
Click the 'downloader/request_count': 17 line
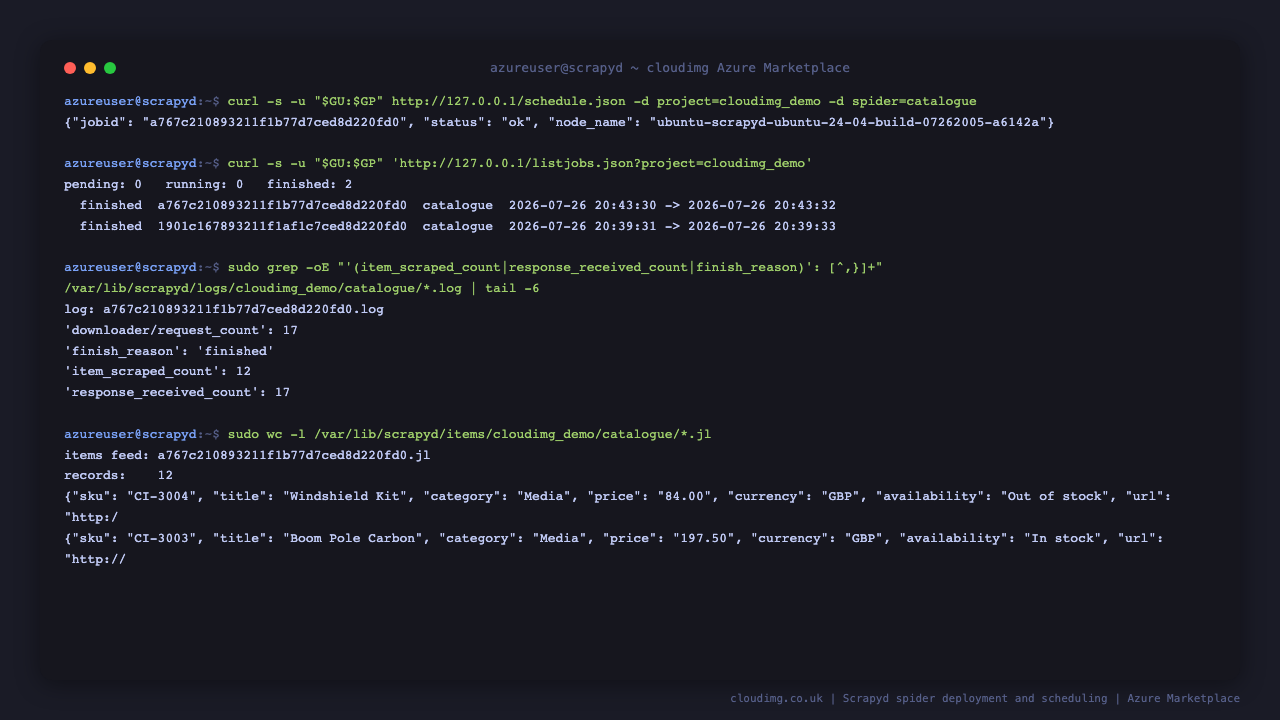(x=181, y=330)
